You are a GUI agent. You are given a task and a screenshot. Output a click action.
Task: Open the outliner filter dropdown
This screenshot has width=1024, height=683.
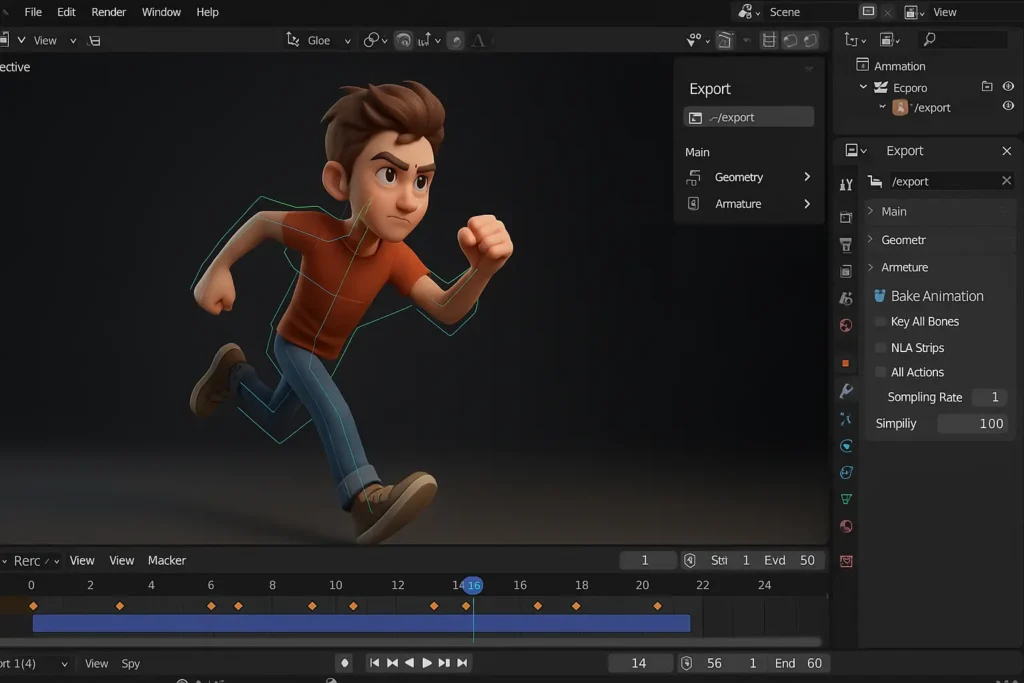tap(889, 40)
